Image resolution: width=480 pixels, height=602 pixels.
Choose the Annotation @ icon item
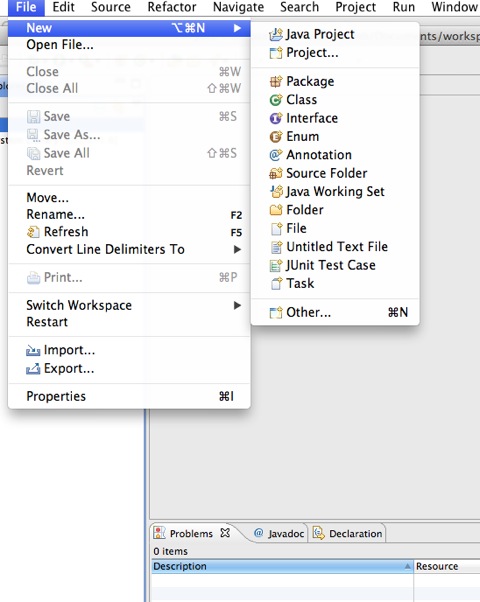[x=276, y=155]
